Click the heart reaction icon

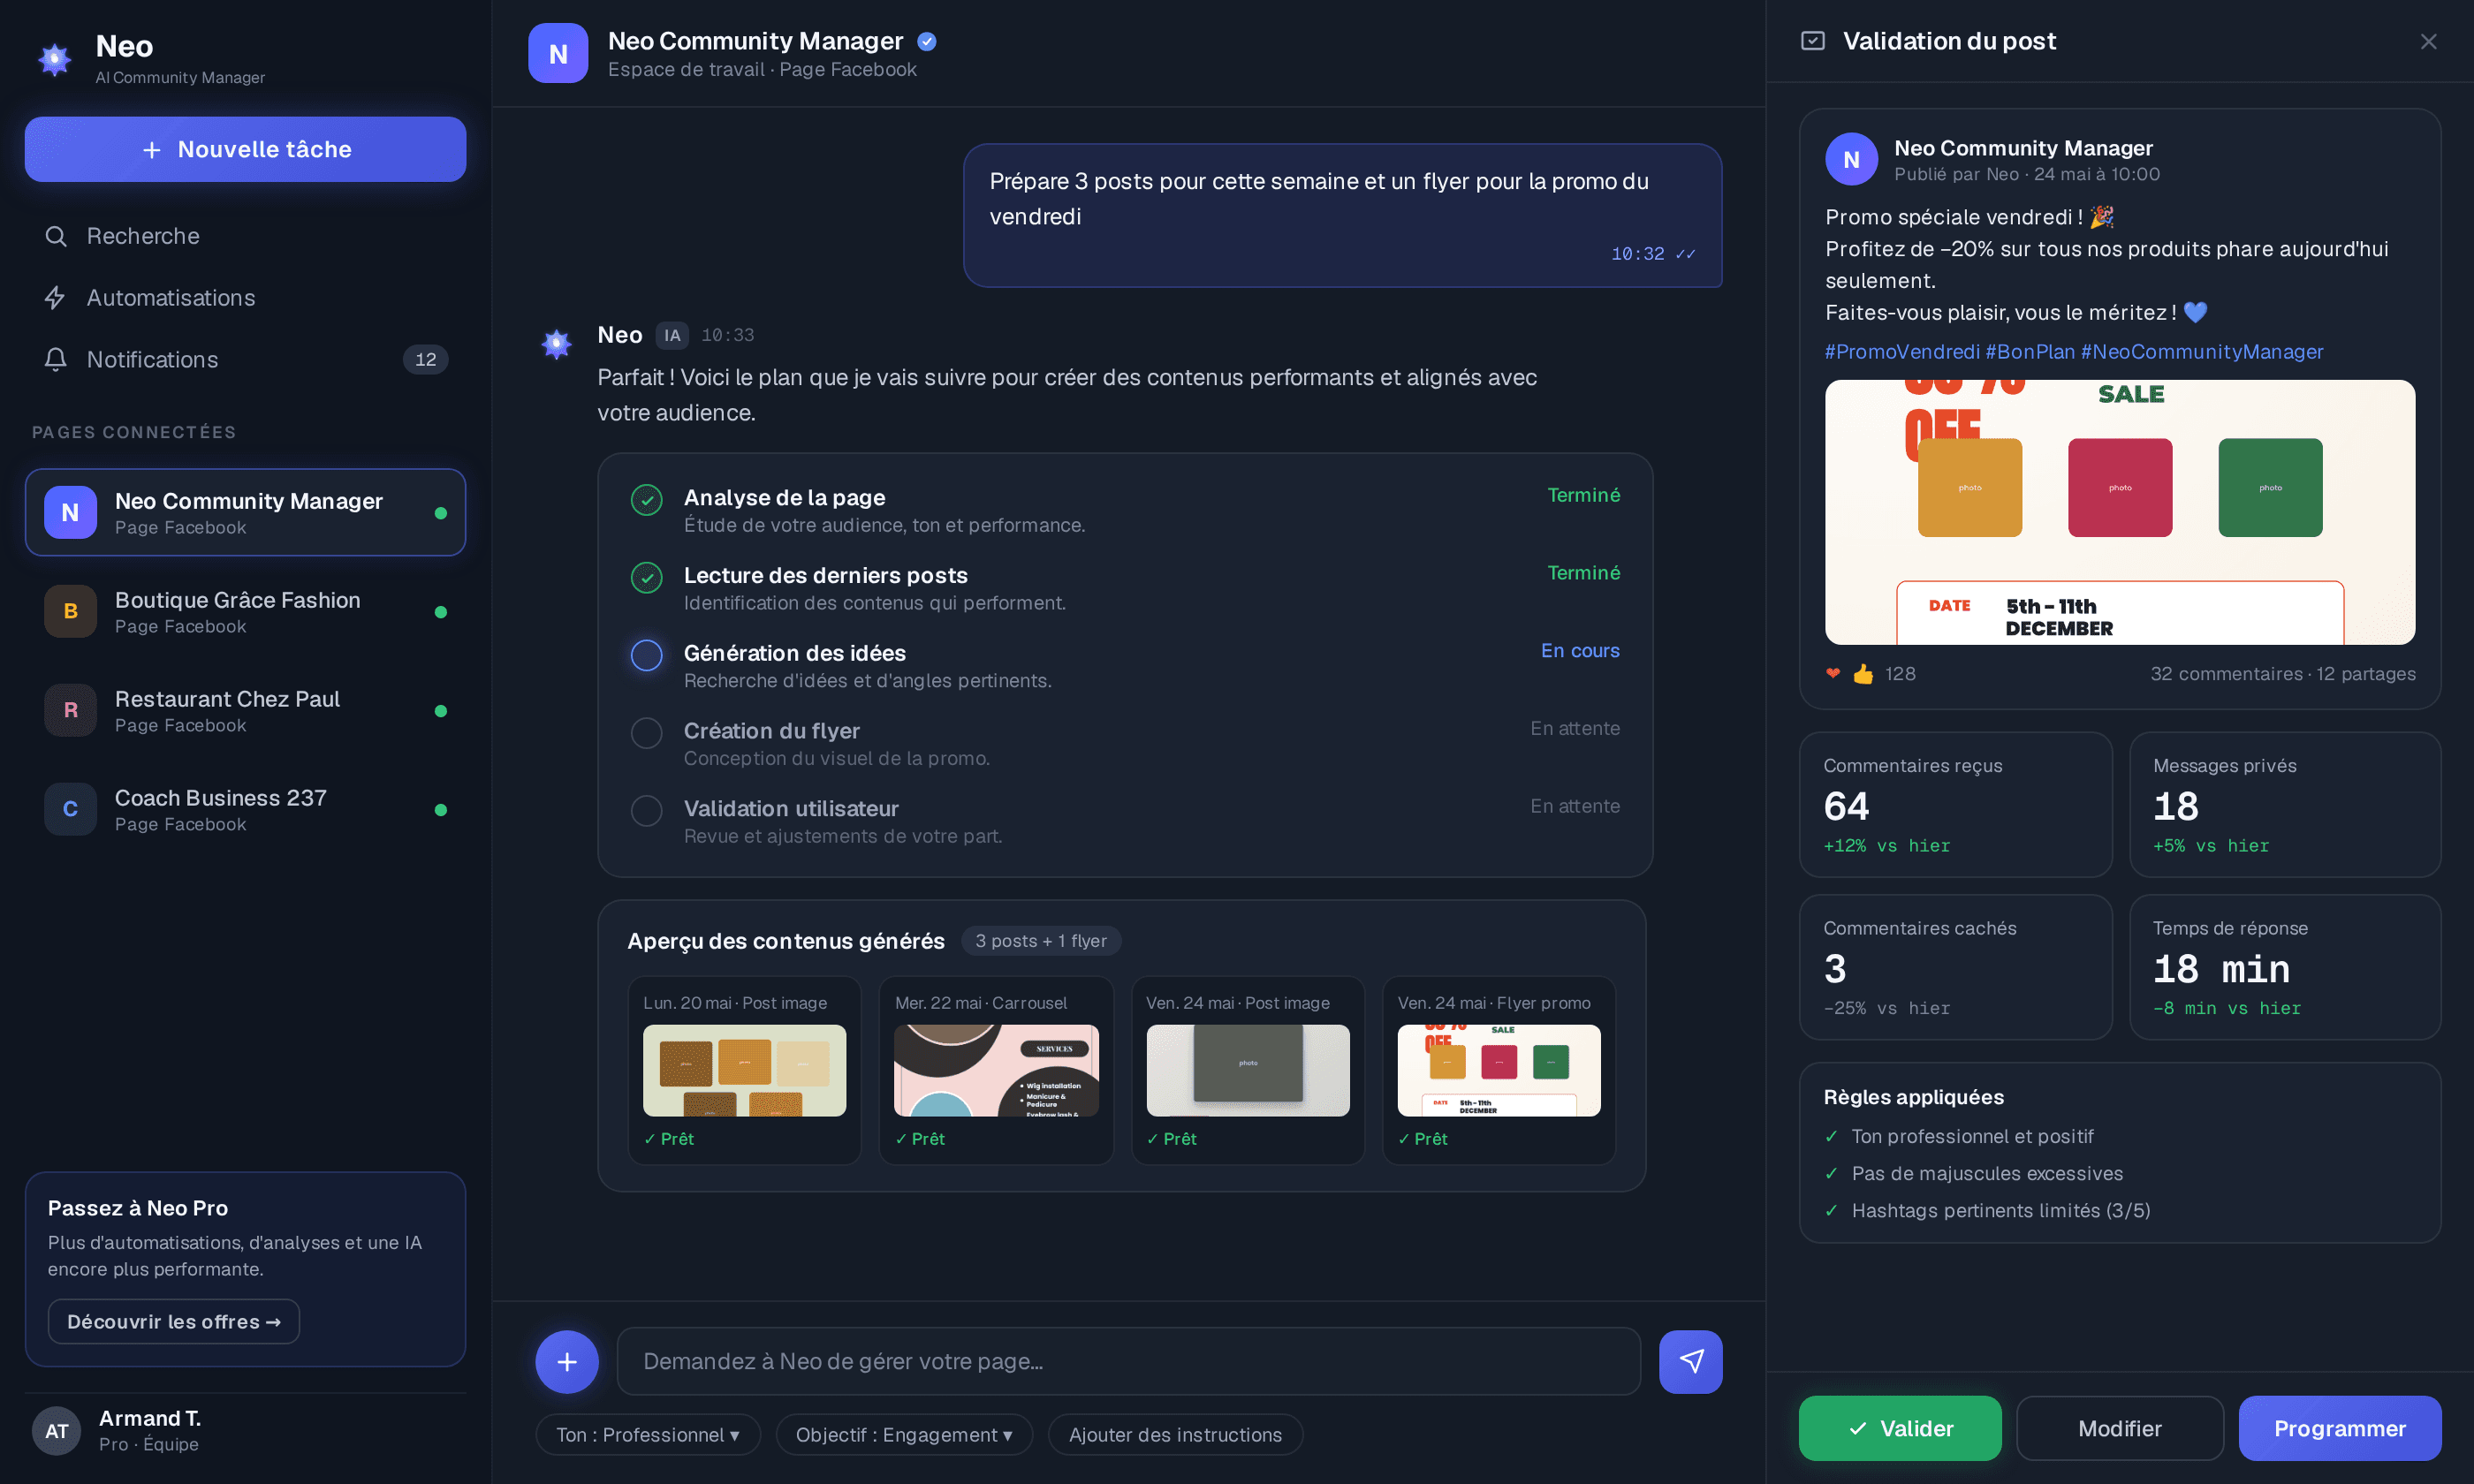(x=1833, y=674)
